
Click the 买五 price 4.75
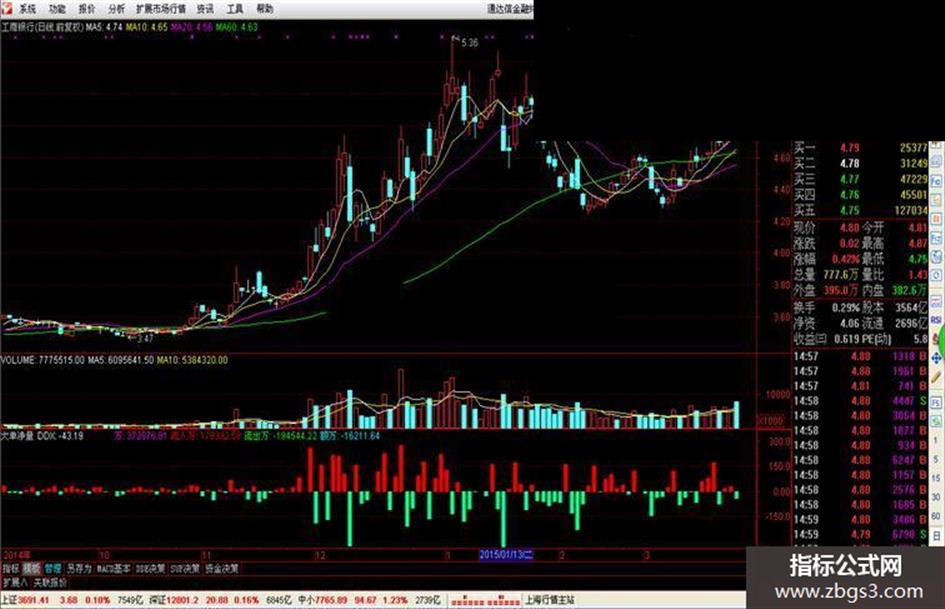[850, 210]
